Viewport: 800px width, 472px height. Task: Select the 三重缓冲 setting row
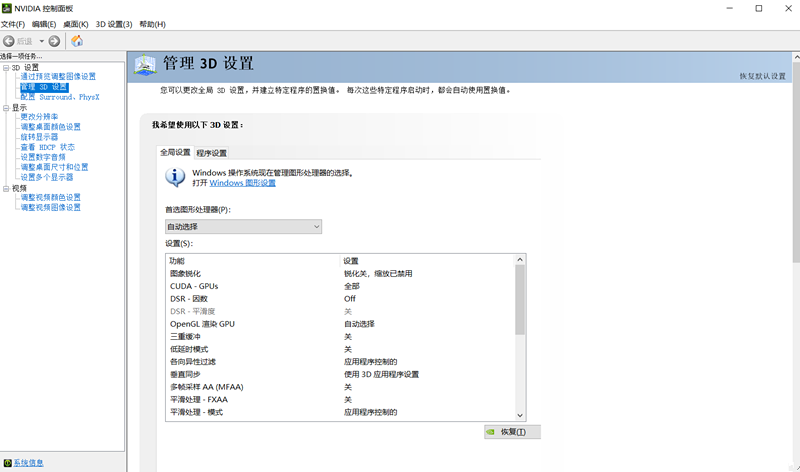click(340, 337)
